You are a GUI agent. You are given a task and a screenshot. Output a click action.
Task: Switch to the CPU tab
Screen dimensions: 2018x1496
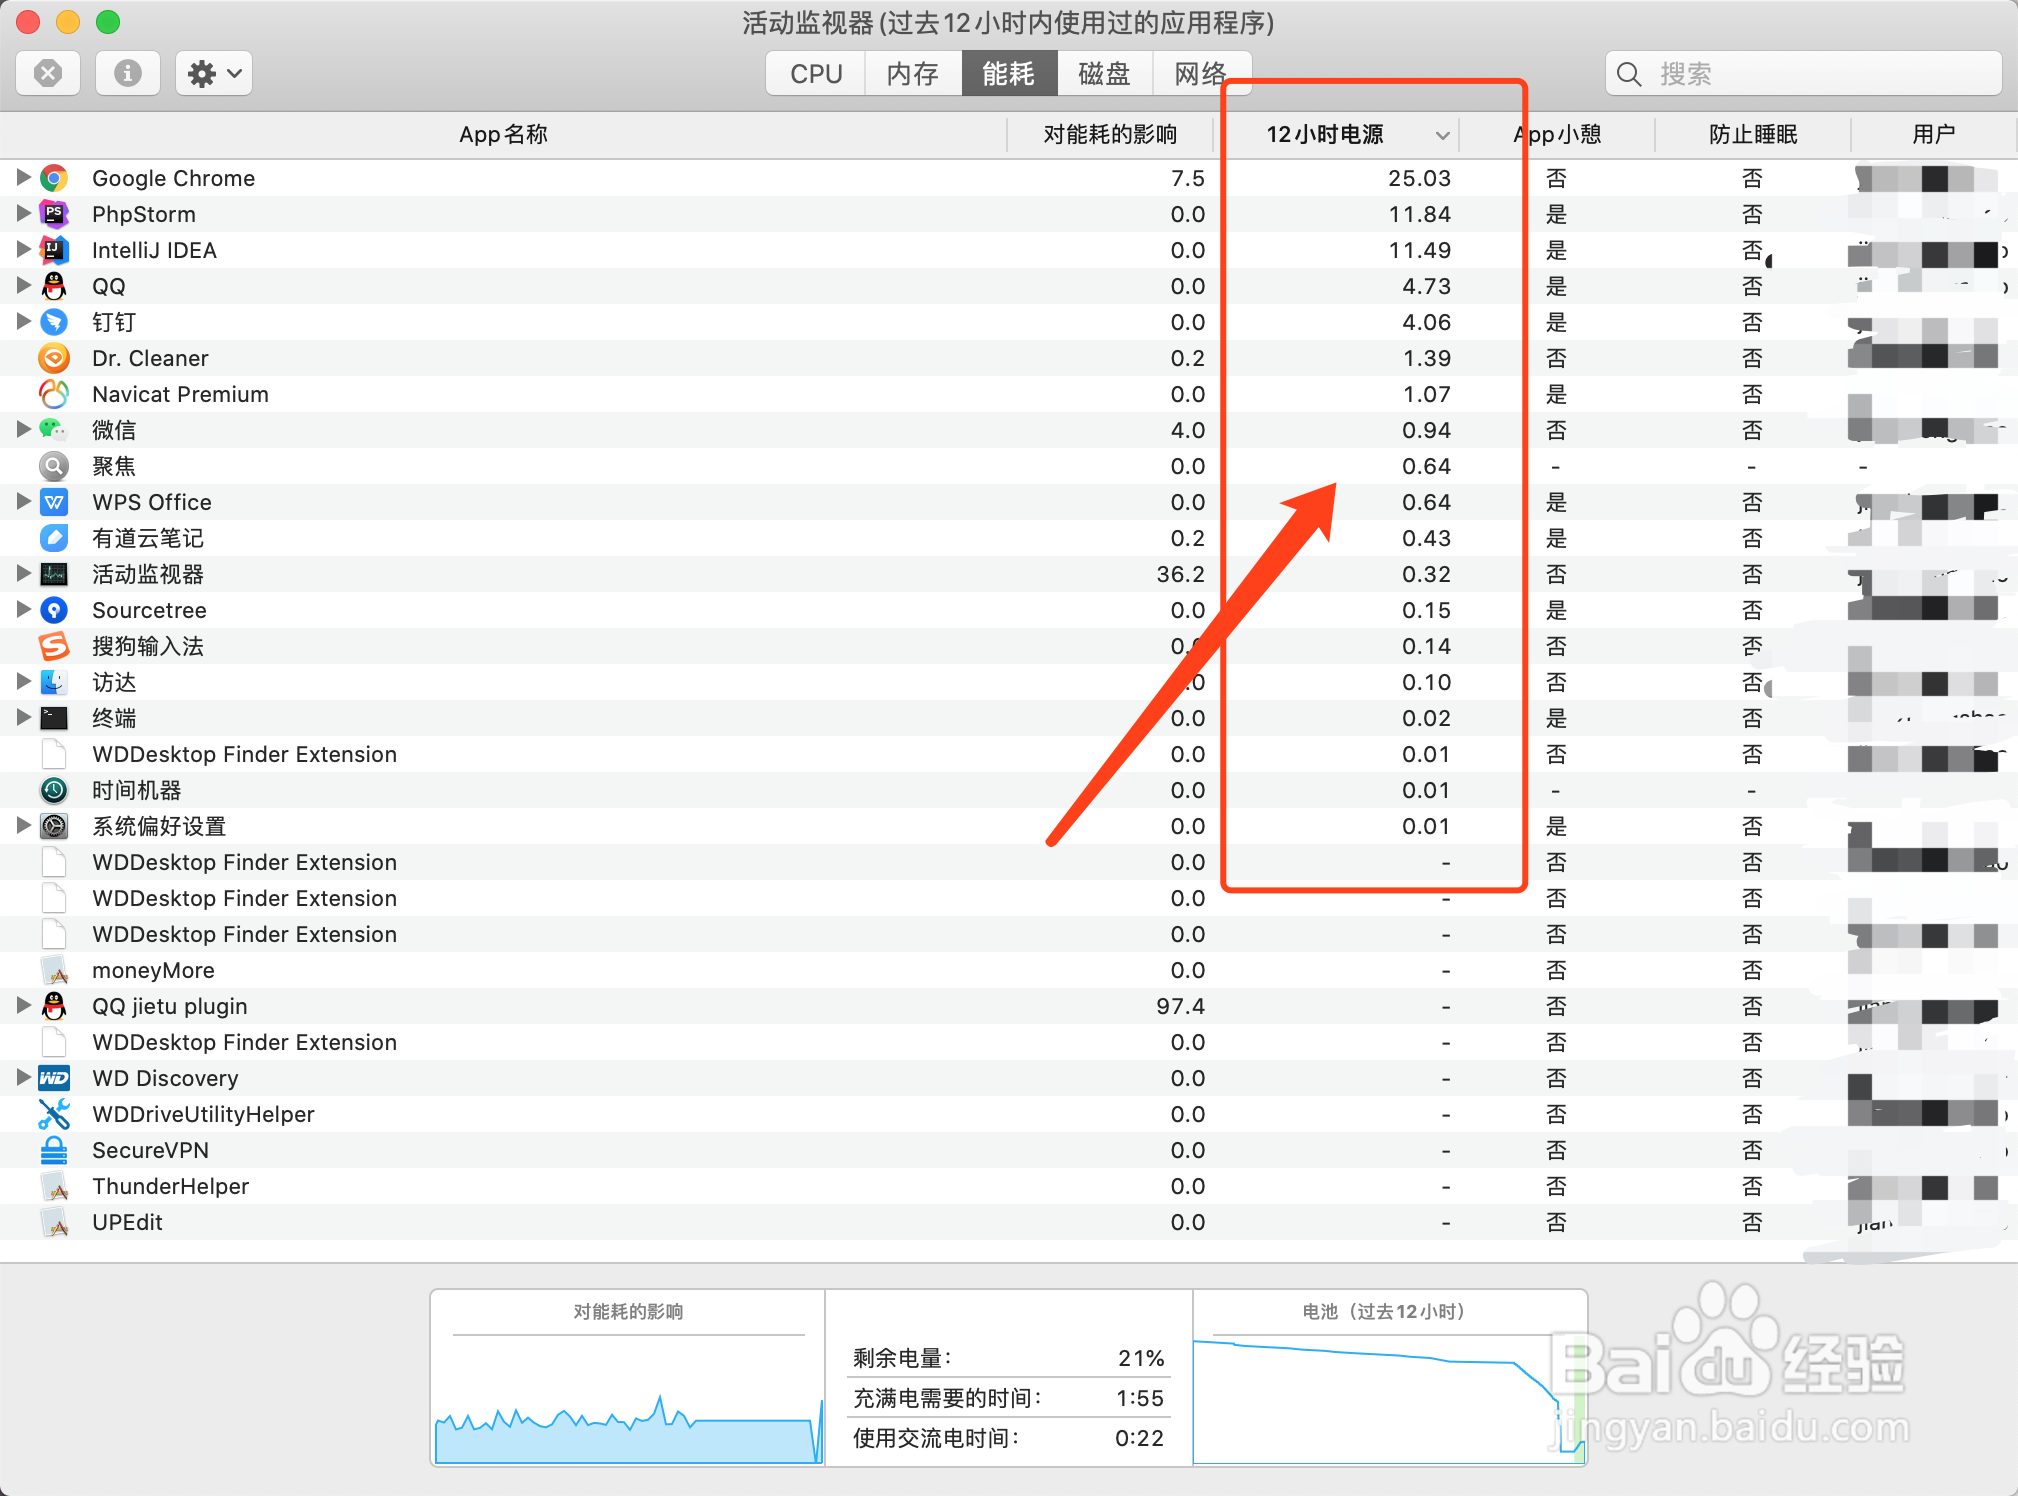[816, 73]
